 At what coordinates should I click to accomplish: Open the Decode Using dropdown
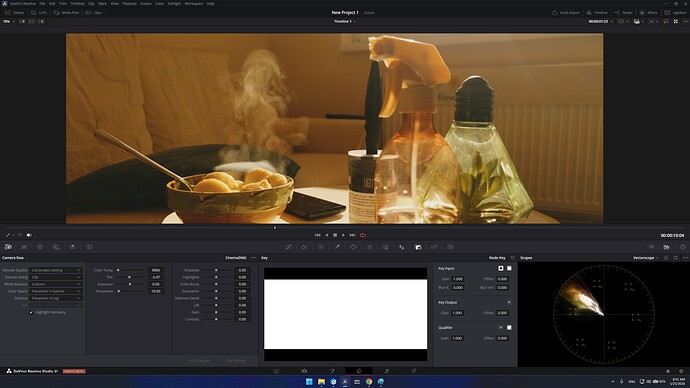(x=56, y=277)
